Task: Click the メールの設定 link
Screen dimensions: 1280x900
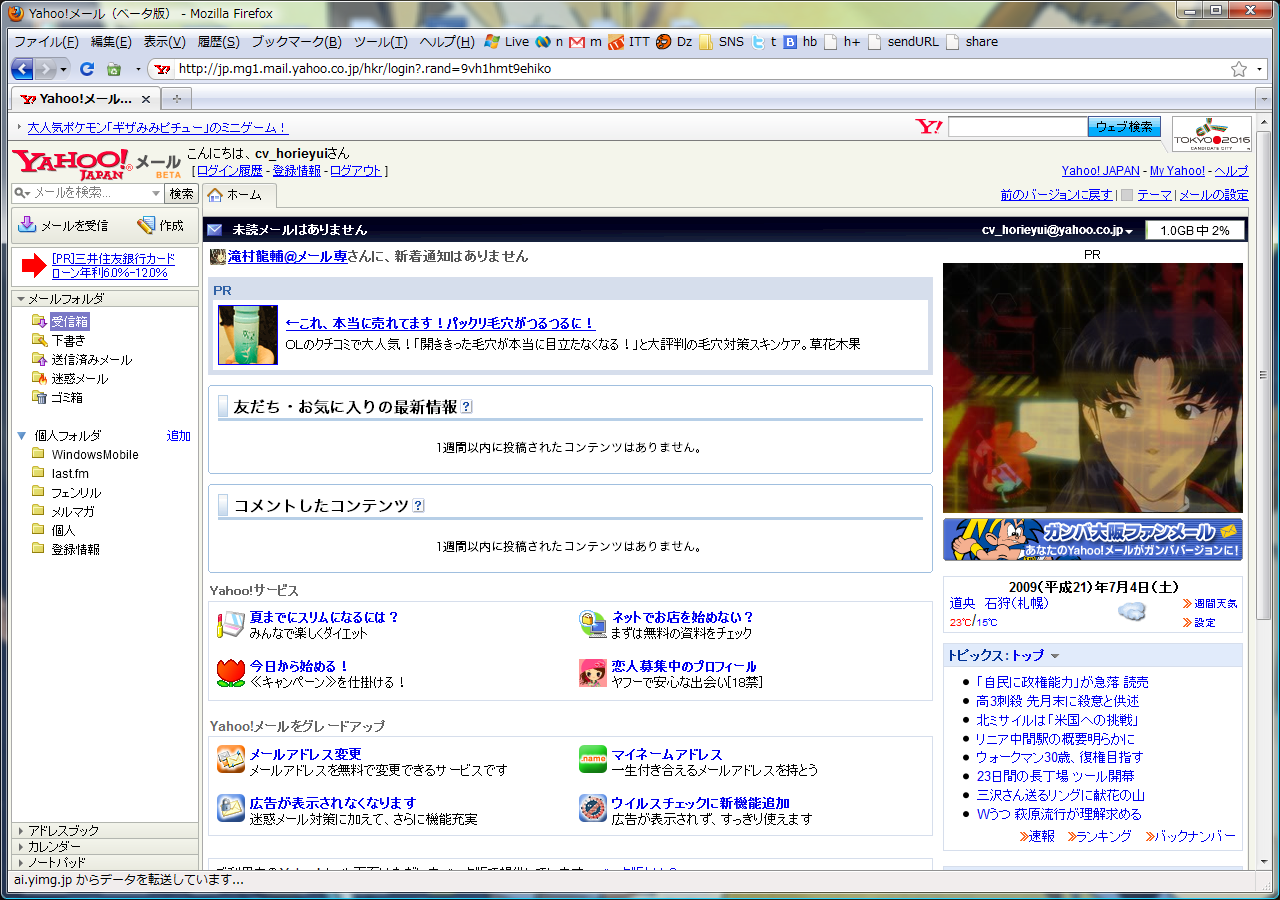Action: [x=1214, y=195]
